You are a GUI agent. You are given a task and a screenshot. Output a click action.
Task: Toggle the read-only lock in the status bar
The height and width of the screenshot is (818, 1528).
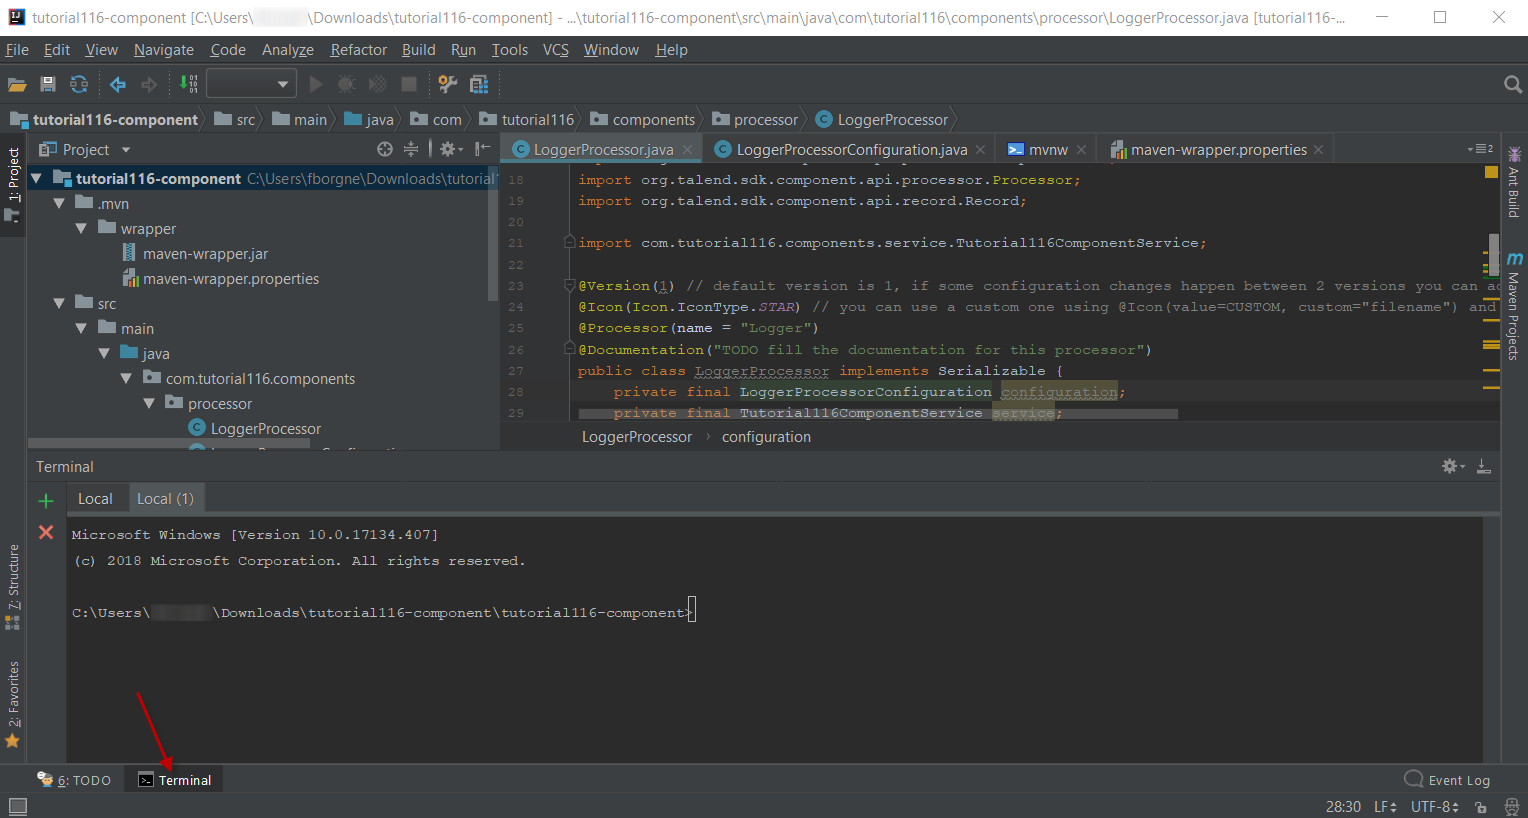(1482, 806)
